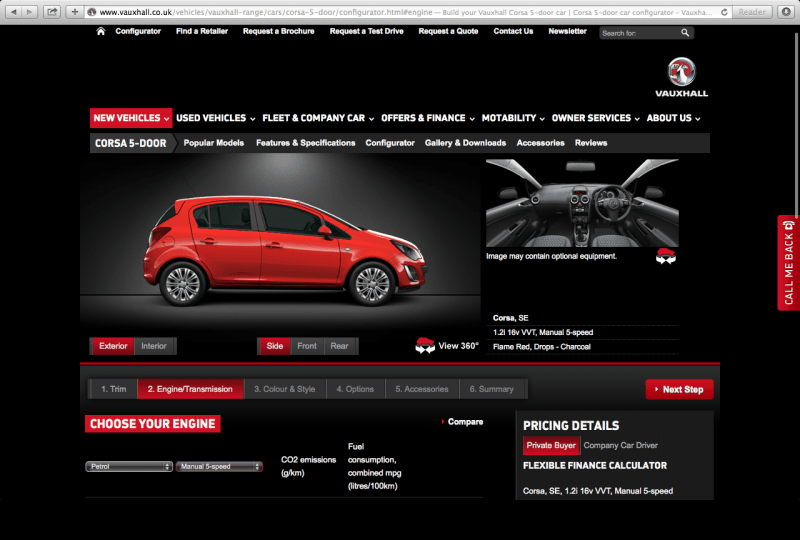Click the home icon in top navigation
The width and height of the screenshot is (800, 540).
click(101, 31)
